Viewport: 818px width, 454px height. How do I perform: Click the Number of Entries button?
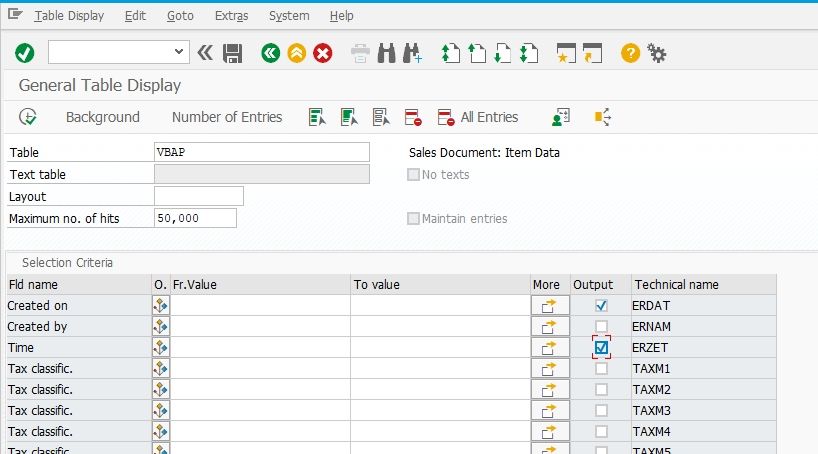(227, 117)
